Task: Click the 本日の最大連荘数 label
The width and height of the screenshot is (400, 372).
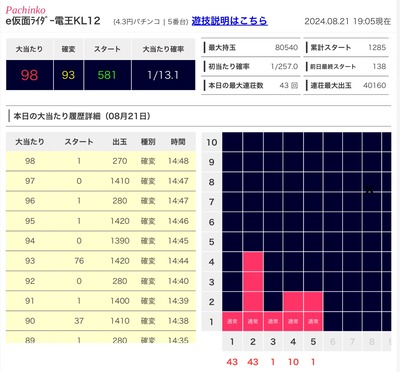Action: (236, 85)
